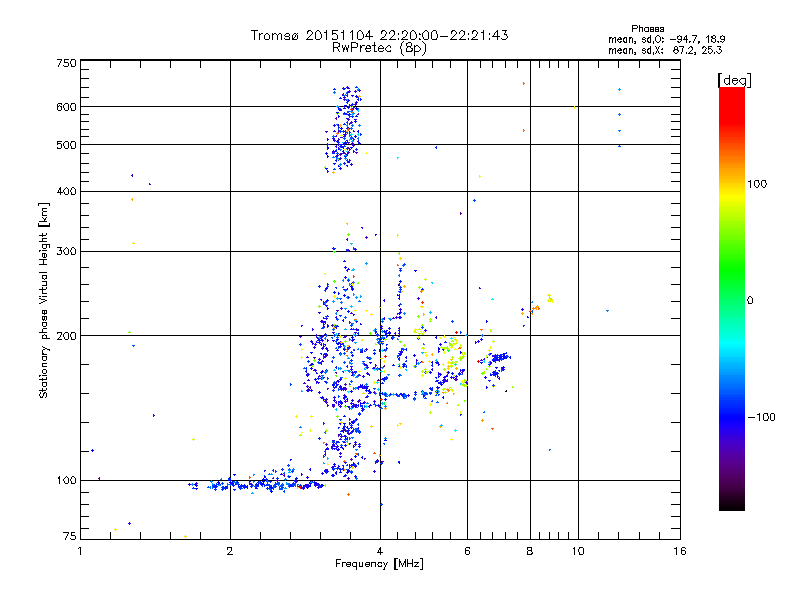The height and width of the screenshot is (600, 800).
Task: Click the colorbar tick label '0'
Action: click(749, 300)
